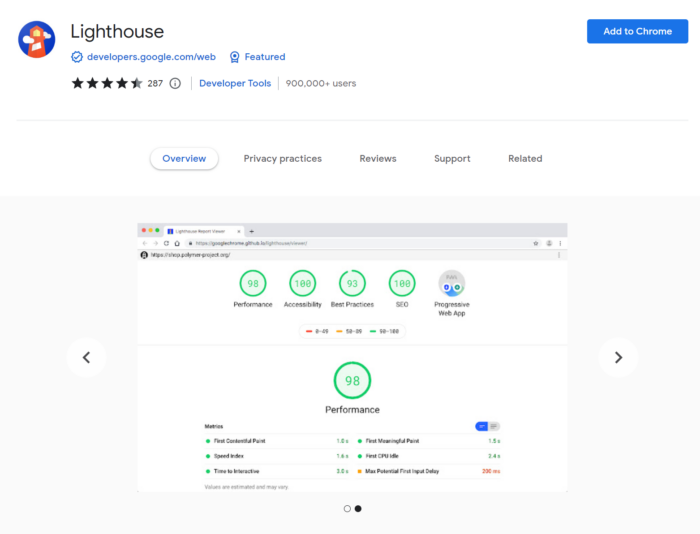Show the previous screenshot with left arrow
Viewport: 700px width, 534px height.
point(86,357)
